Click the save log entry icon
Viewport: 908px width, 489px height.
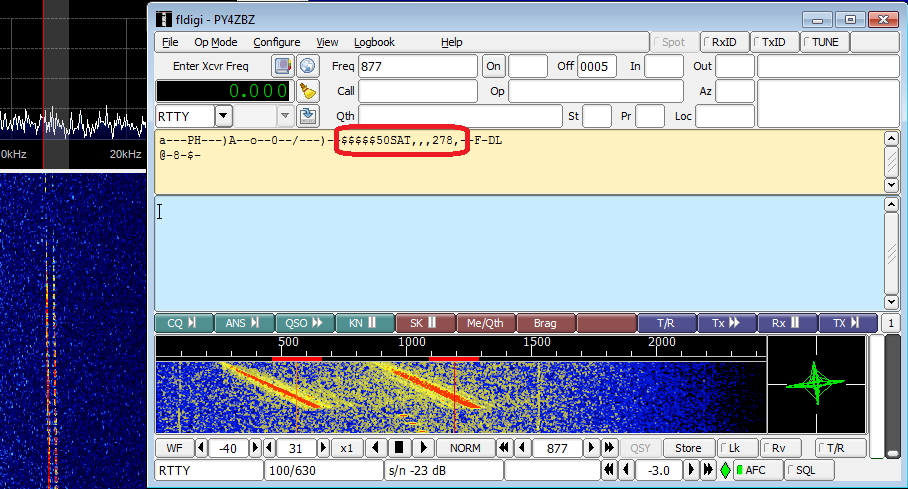(308, 116)
